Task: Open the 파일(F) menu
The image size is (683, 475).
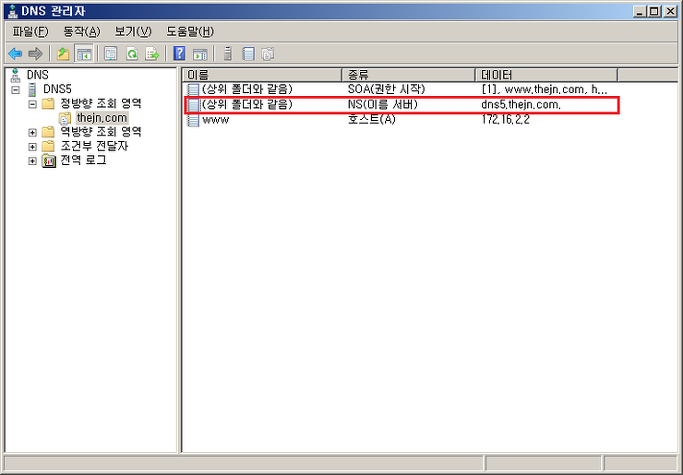Action: click(x=30, y=31)
